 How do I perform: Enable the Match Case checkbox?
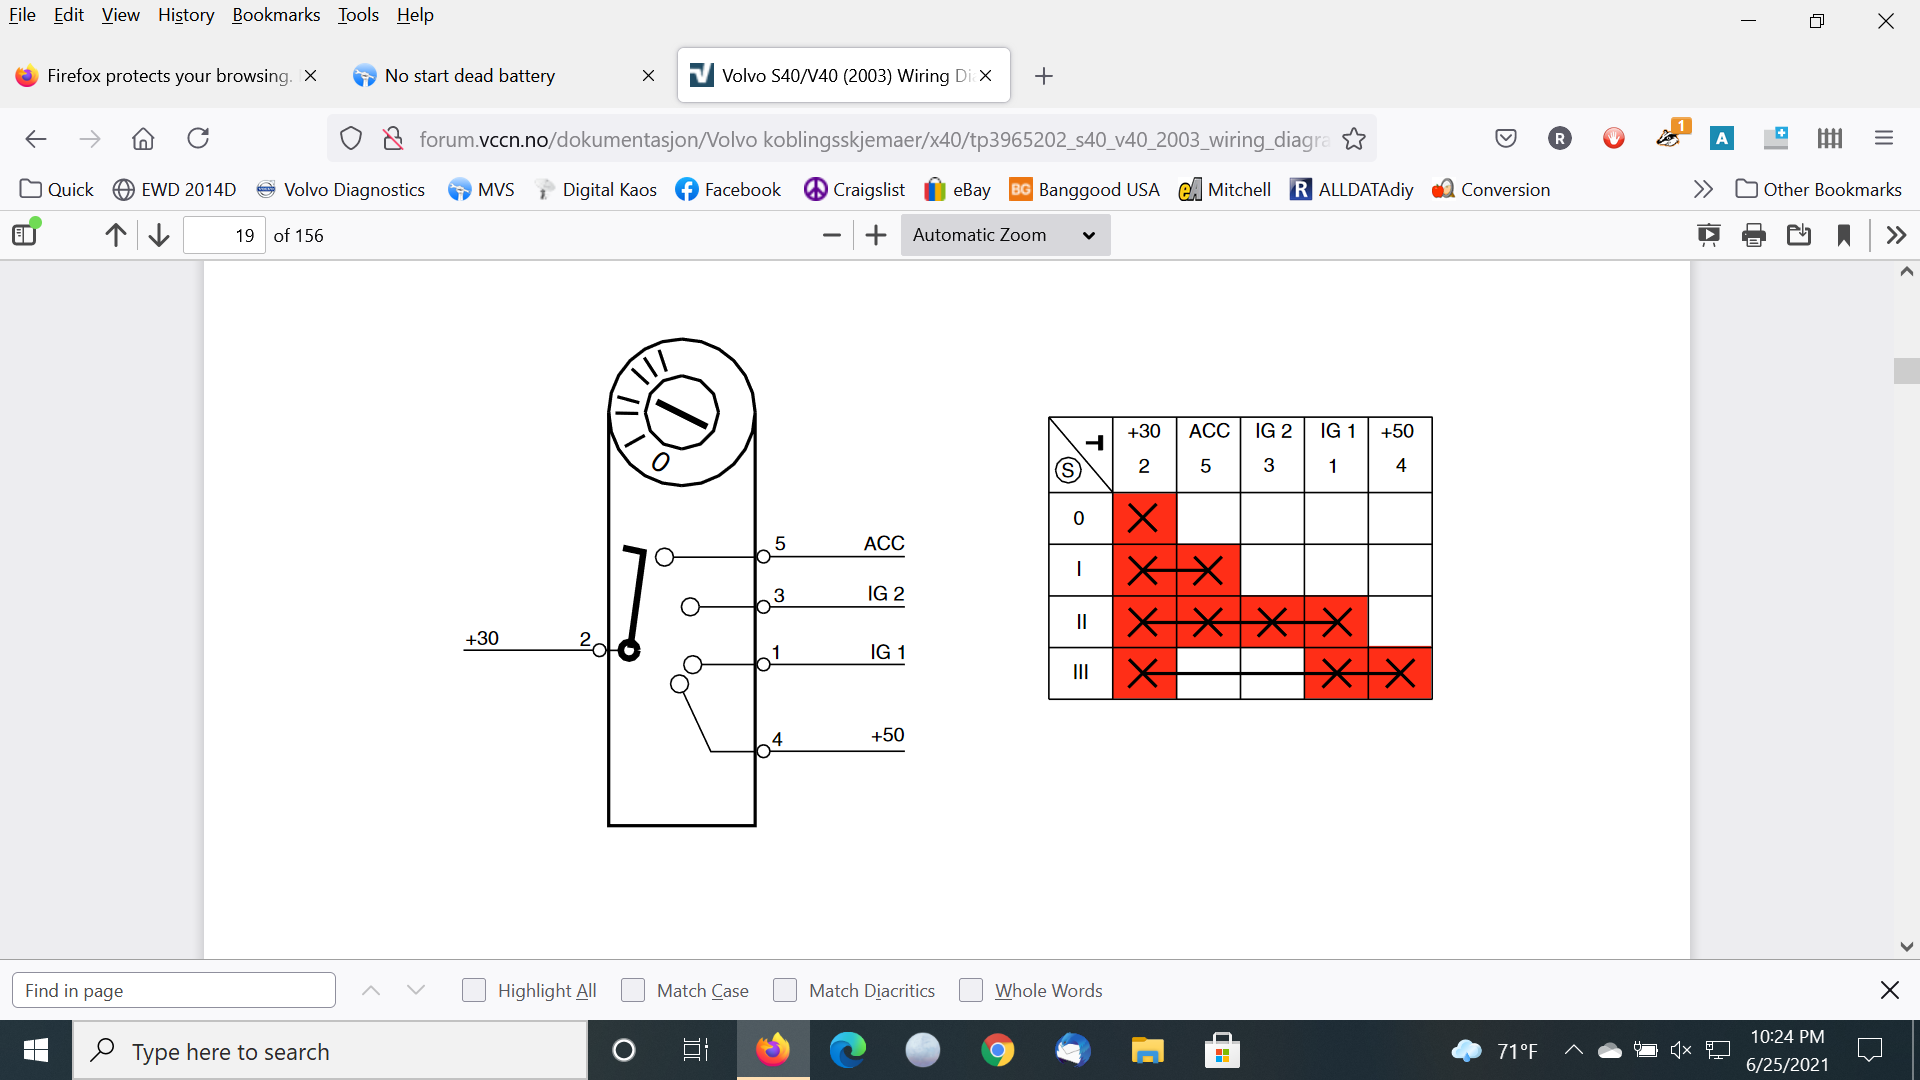click(x=633, y=990)
